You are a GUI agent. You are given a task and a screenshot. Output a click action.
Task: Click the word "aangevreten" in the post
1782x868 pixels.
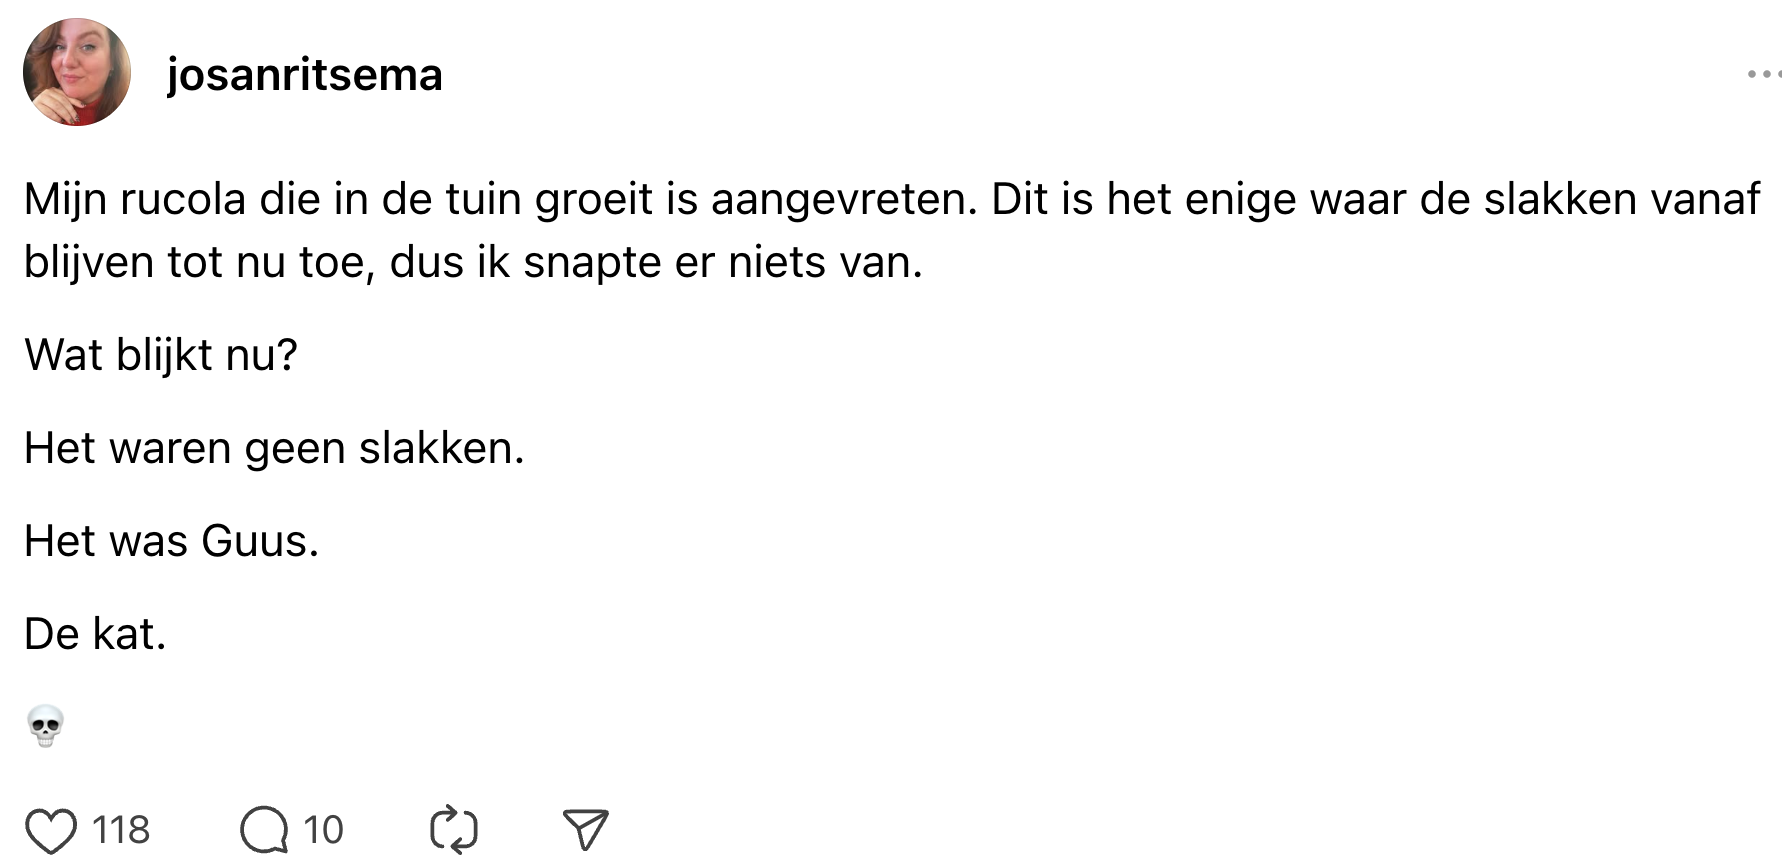coord(843,199)
